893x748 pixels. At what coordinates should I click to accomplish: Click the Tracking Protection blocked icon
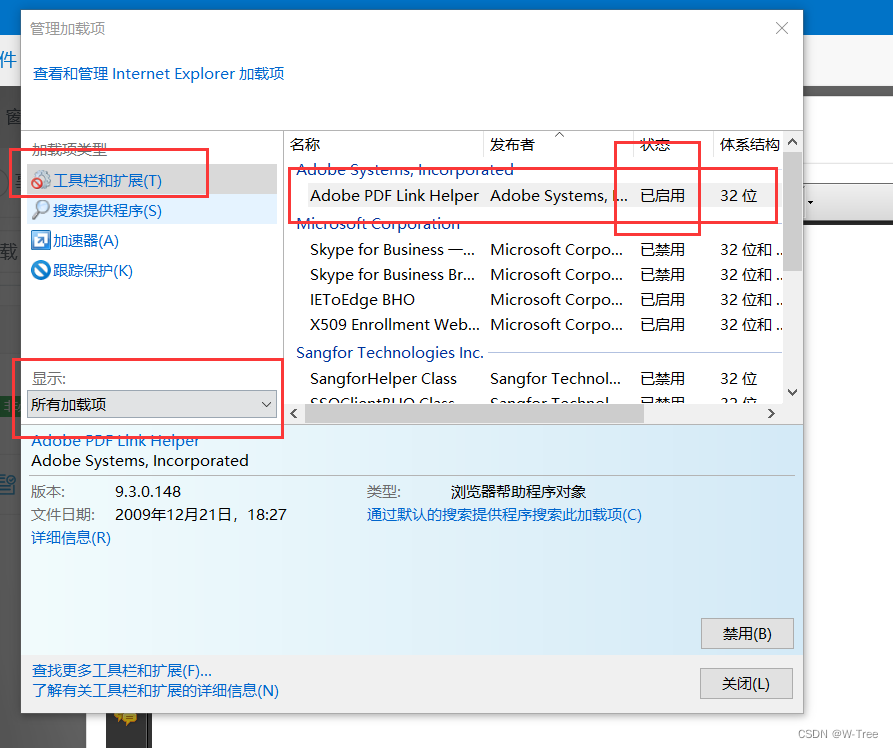coord(40,270)
